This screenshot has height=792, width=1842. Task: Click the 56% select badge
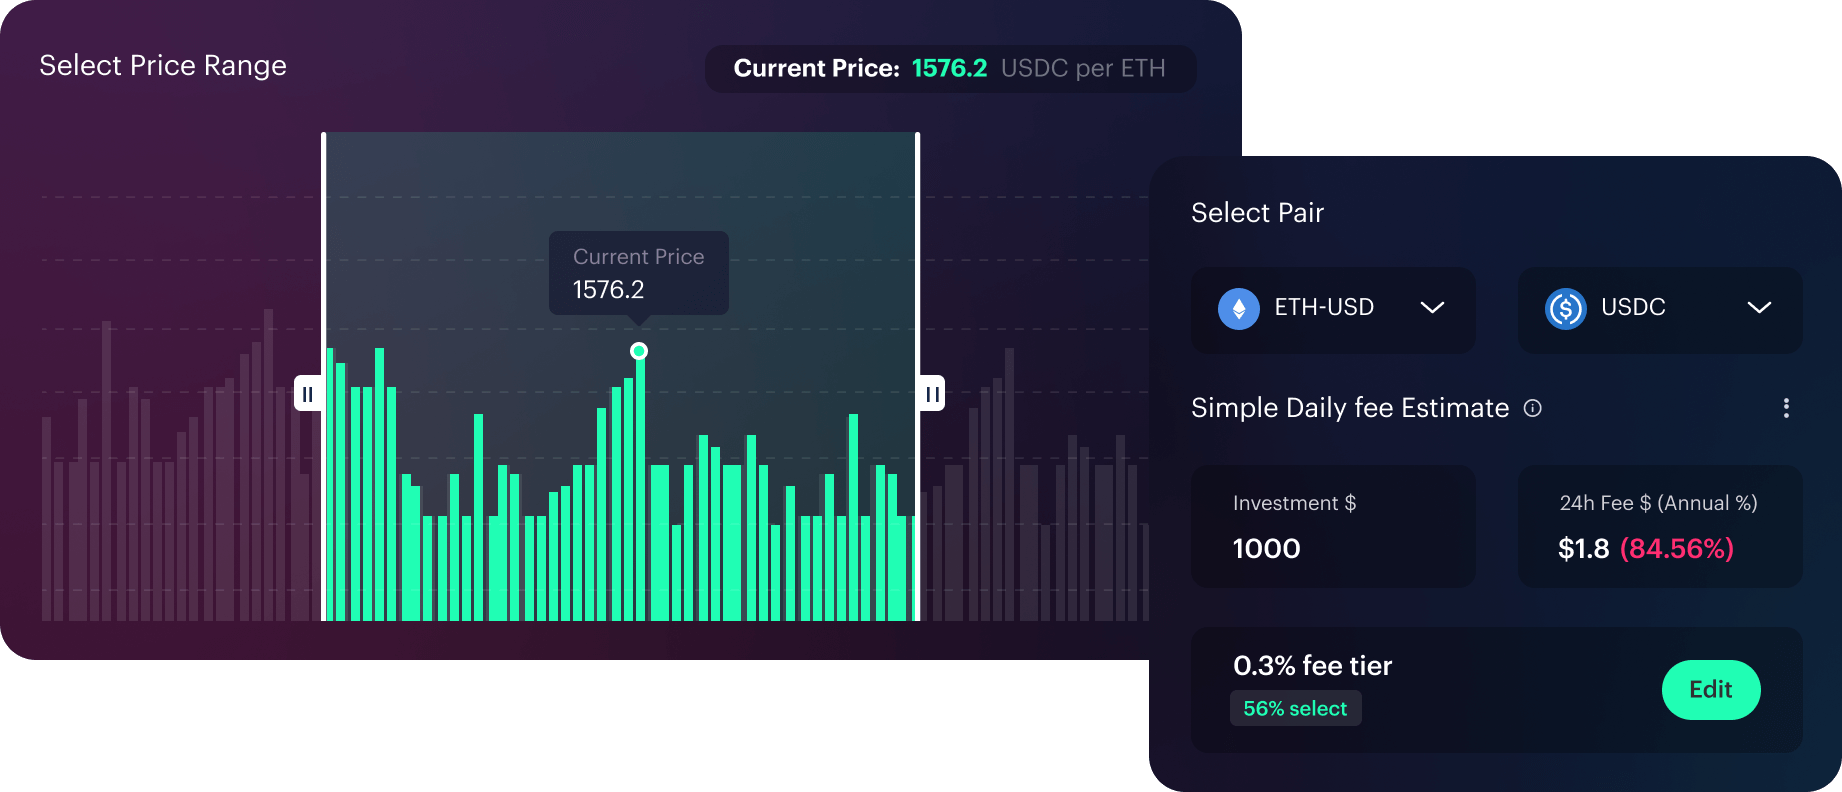point(1295,708)
